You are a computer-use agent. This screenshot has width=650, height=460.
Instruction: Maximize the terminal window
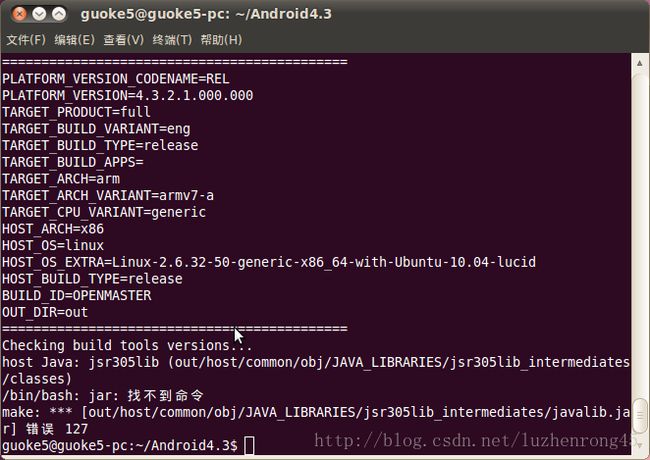click(59, 14)
